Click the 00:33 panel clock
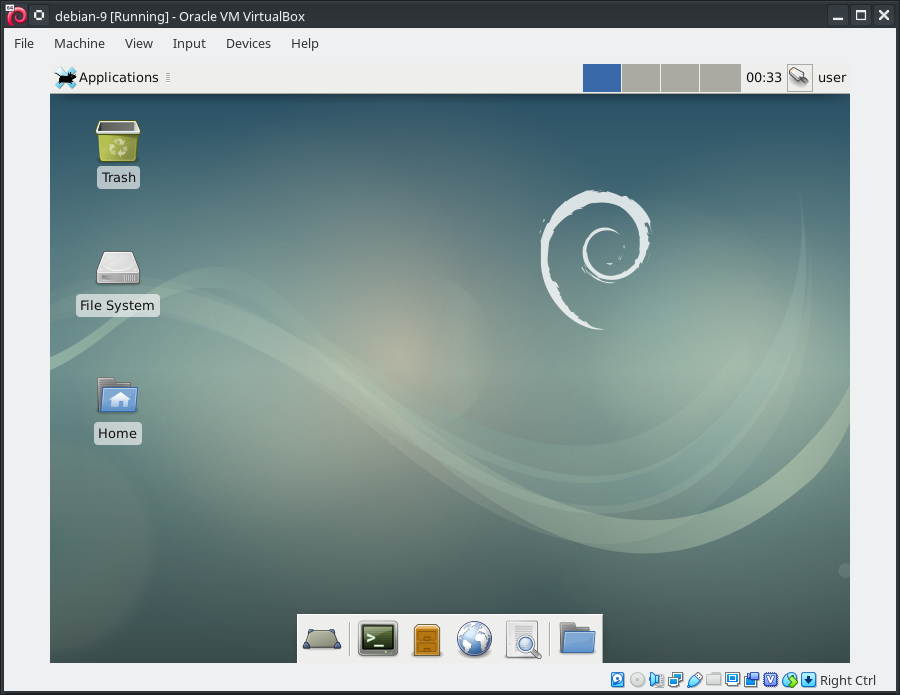The image size is (900, 695). pyautogui.click(x=764, y=78)
